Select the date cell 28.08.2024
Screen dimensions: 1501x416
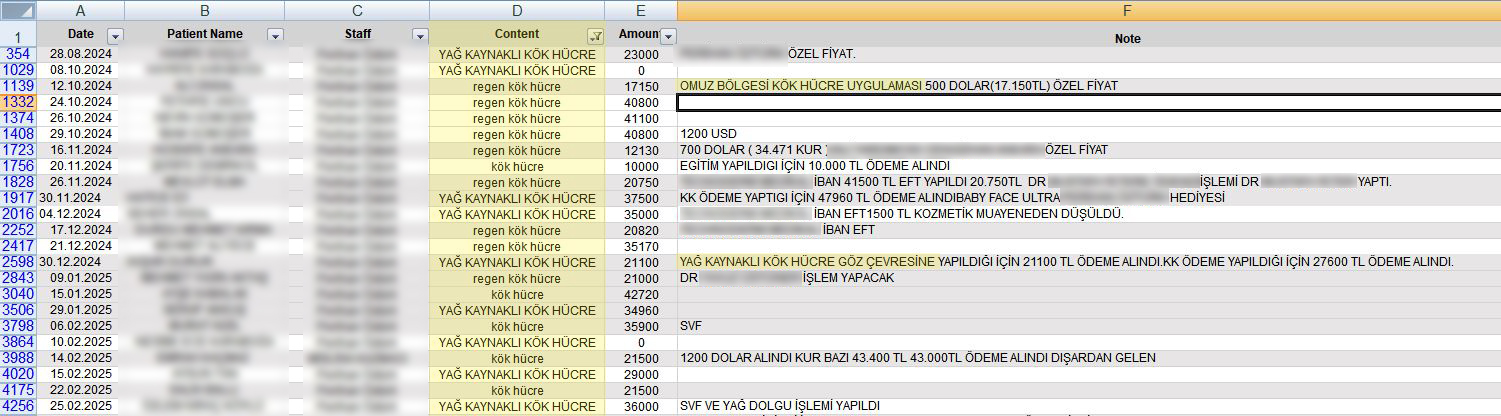pos(80,54)
